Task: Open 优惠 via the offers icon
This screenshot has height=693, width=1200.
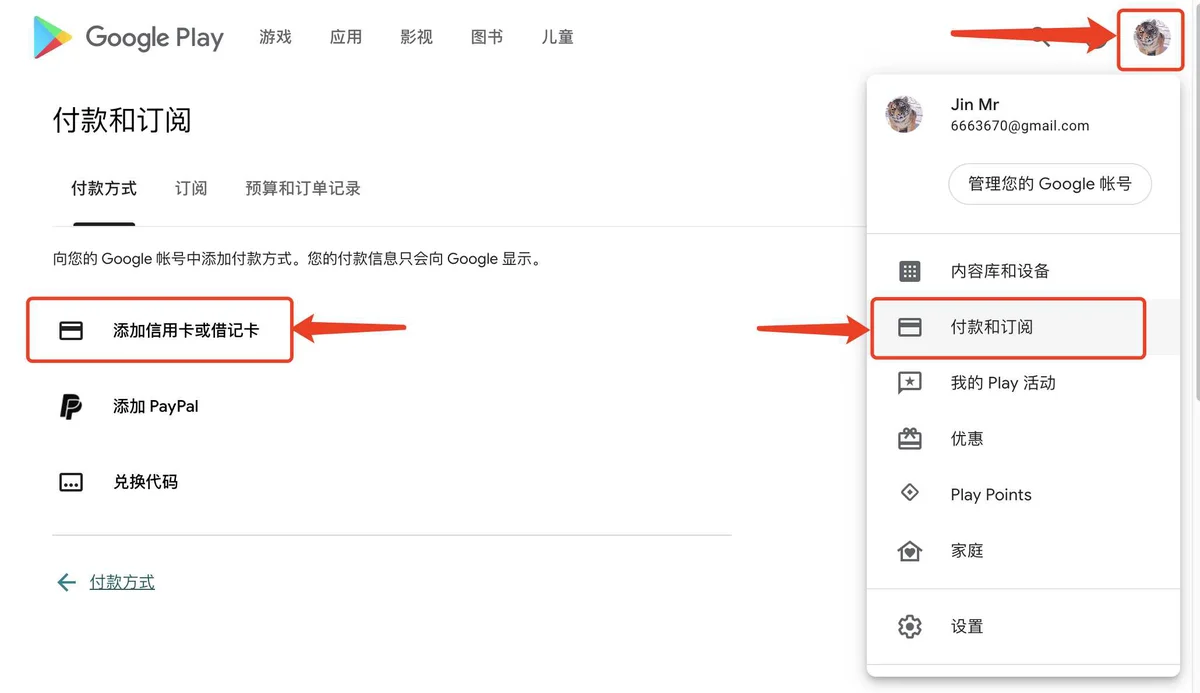Action: (x=910, y=438)
